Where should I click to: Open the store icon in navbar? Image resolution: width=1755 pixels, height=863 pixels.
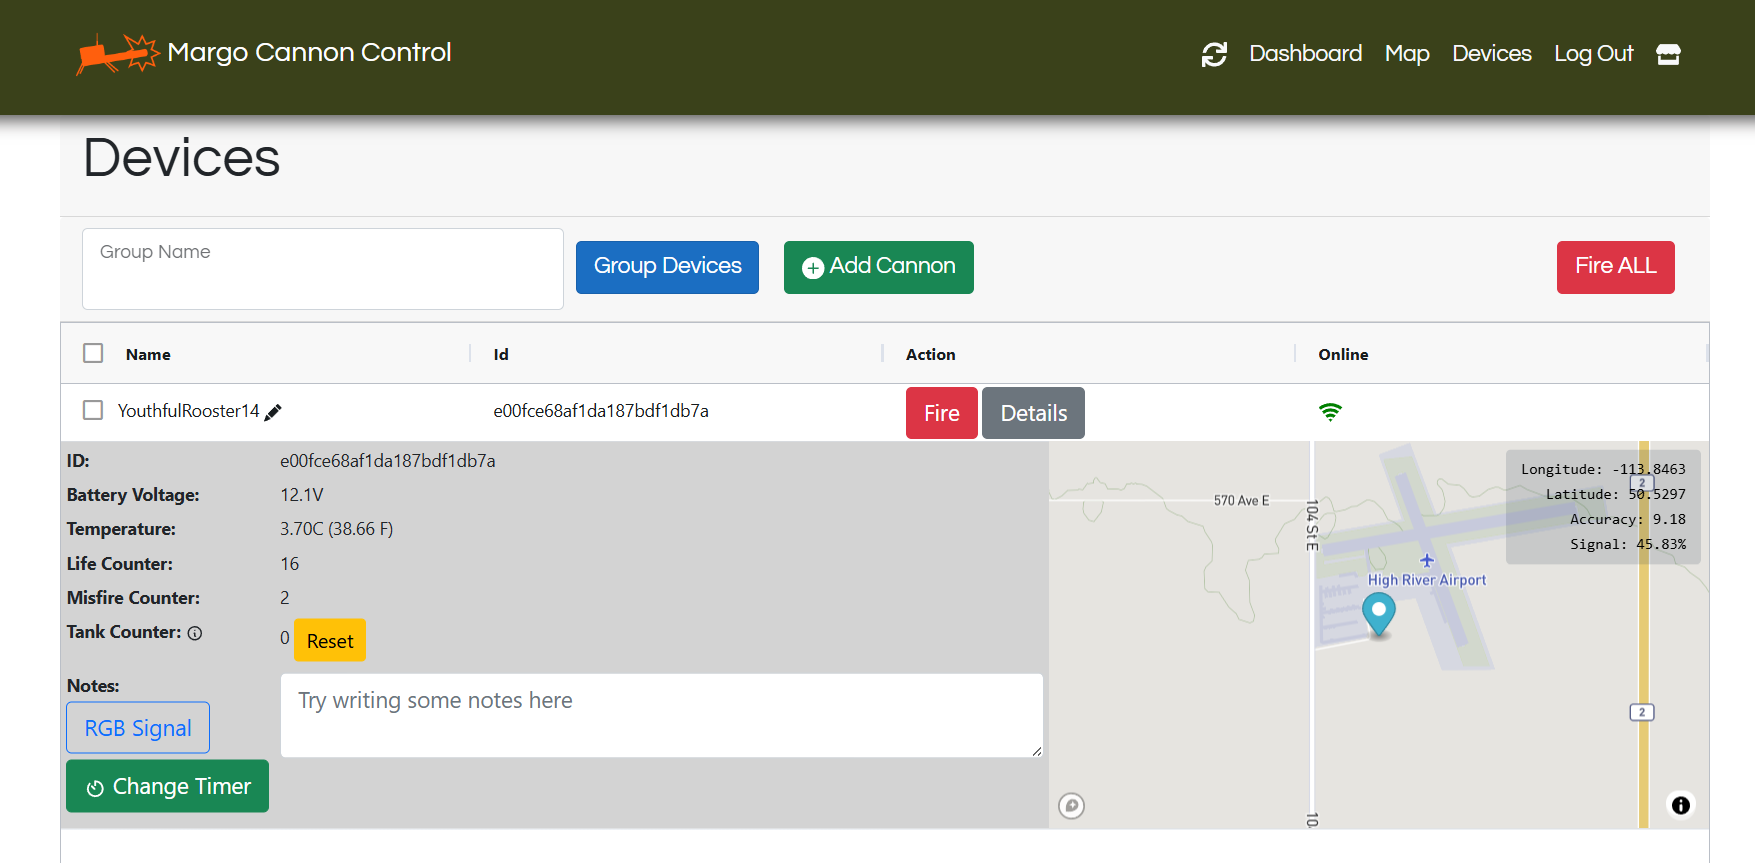click(x=1668, y=54)
